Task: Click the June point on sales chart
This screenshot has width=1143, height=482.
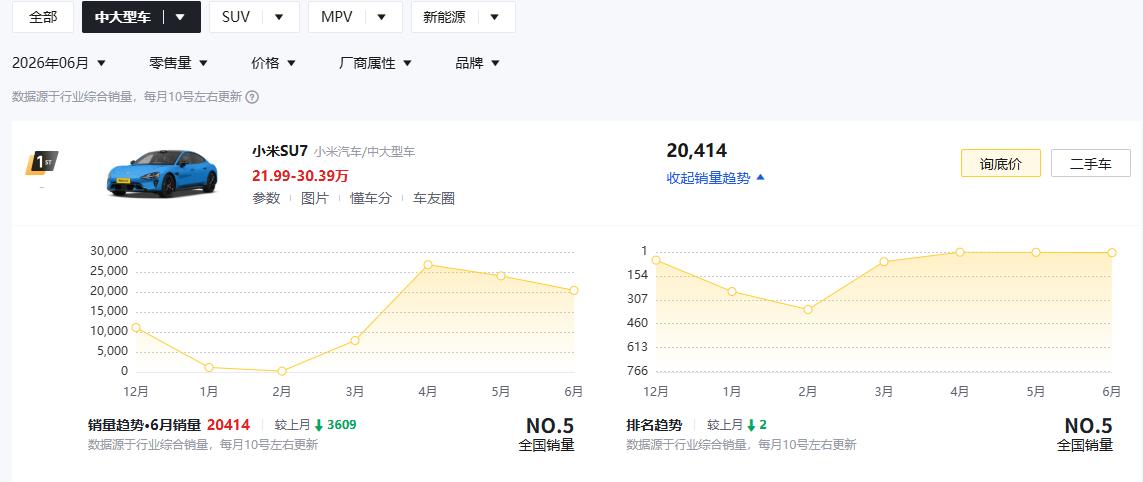Action: click(574, 290)
